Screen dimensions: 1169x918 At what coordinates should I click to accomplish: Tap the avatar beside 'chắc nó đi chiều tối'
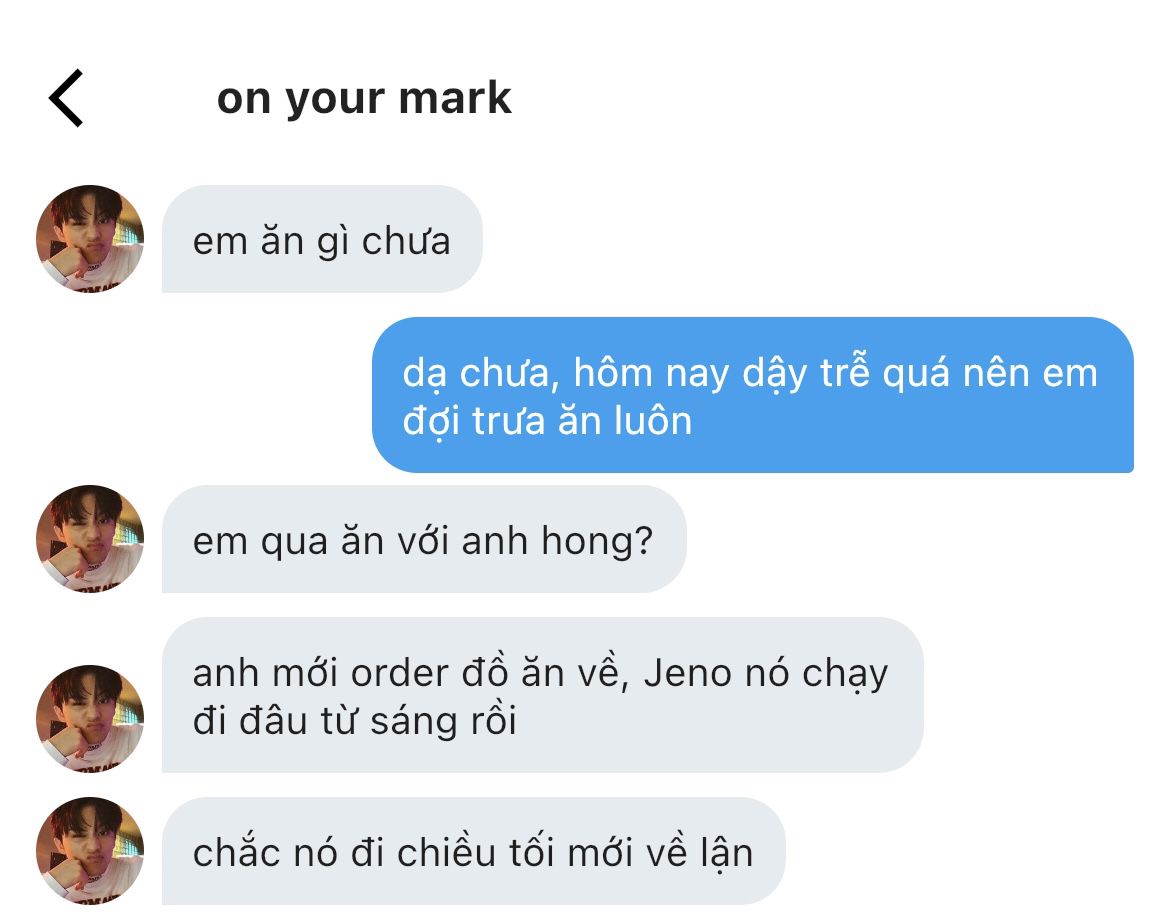point(90,851)
